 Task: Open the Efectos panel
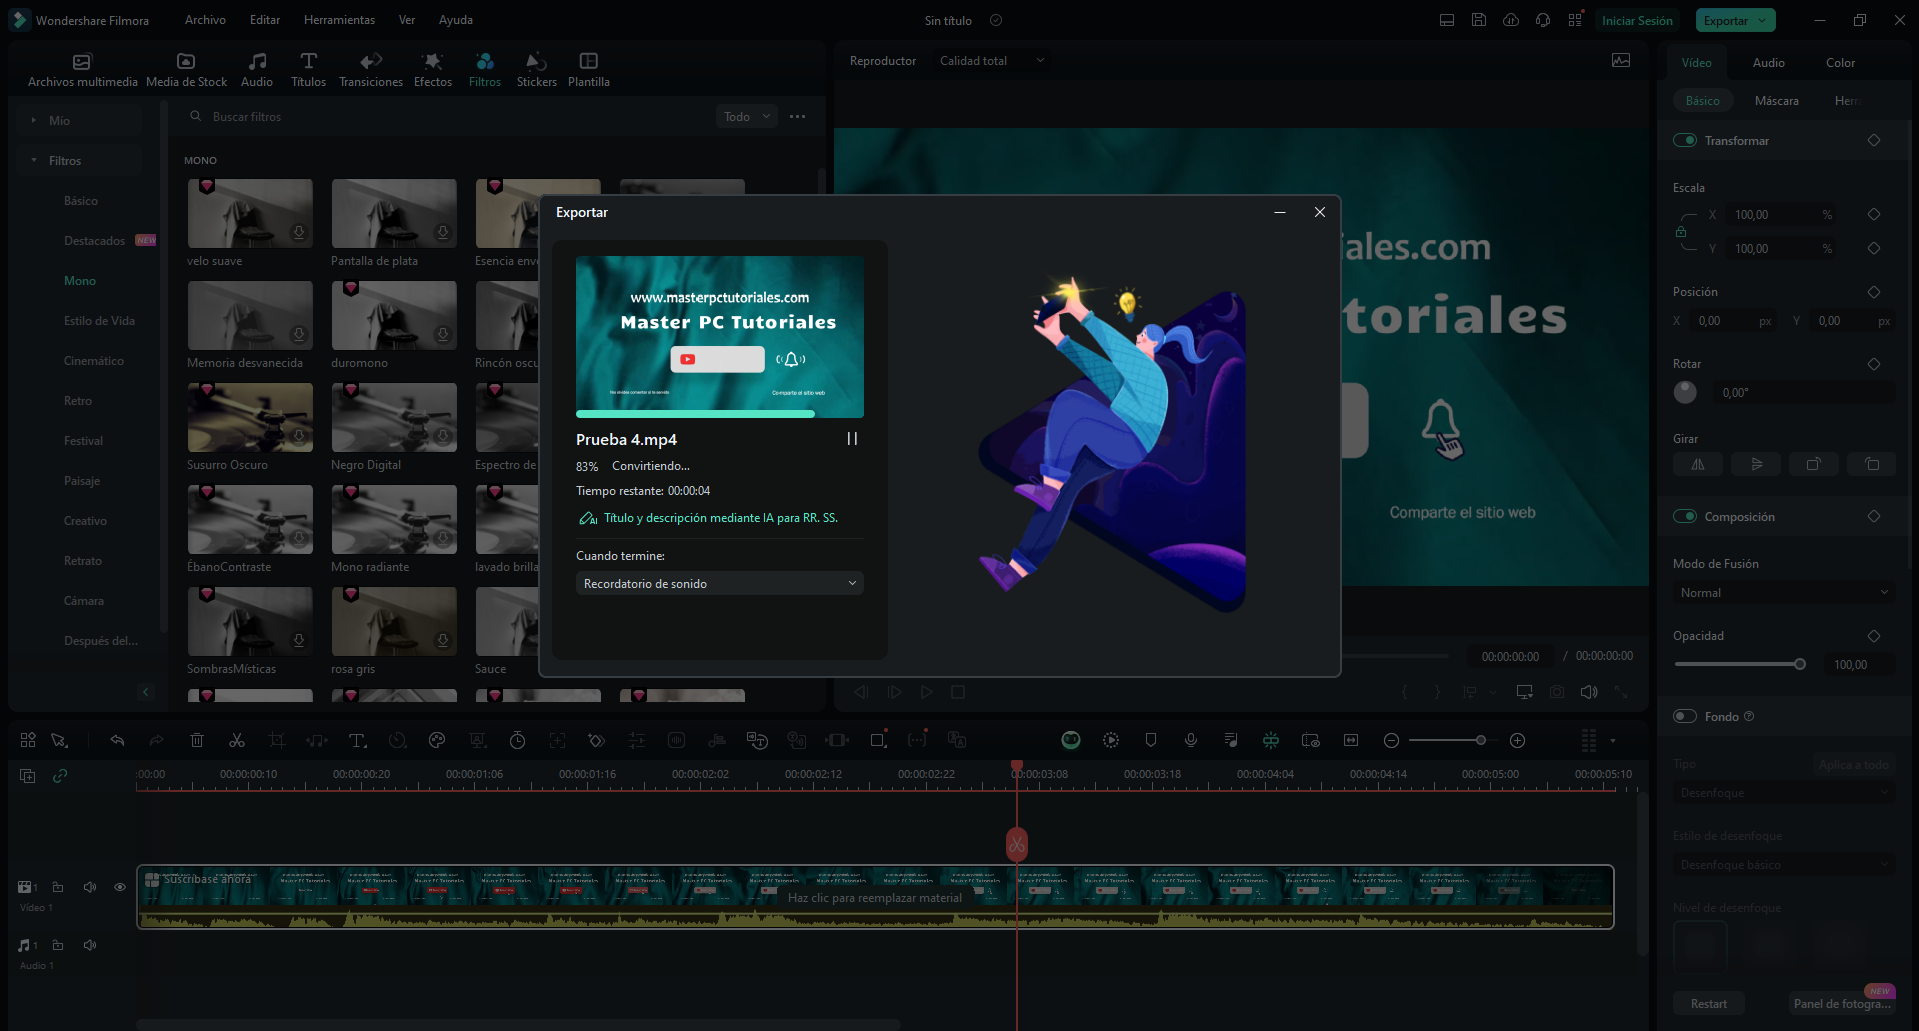(x=433, y=70)
